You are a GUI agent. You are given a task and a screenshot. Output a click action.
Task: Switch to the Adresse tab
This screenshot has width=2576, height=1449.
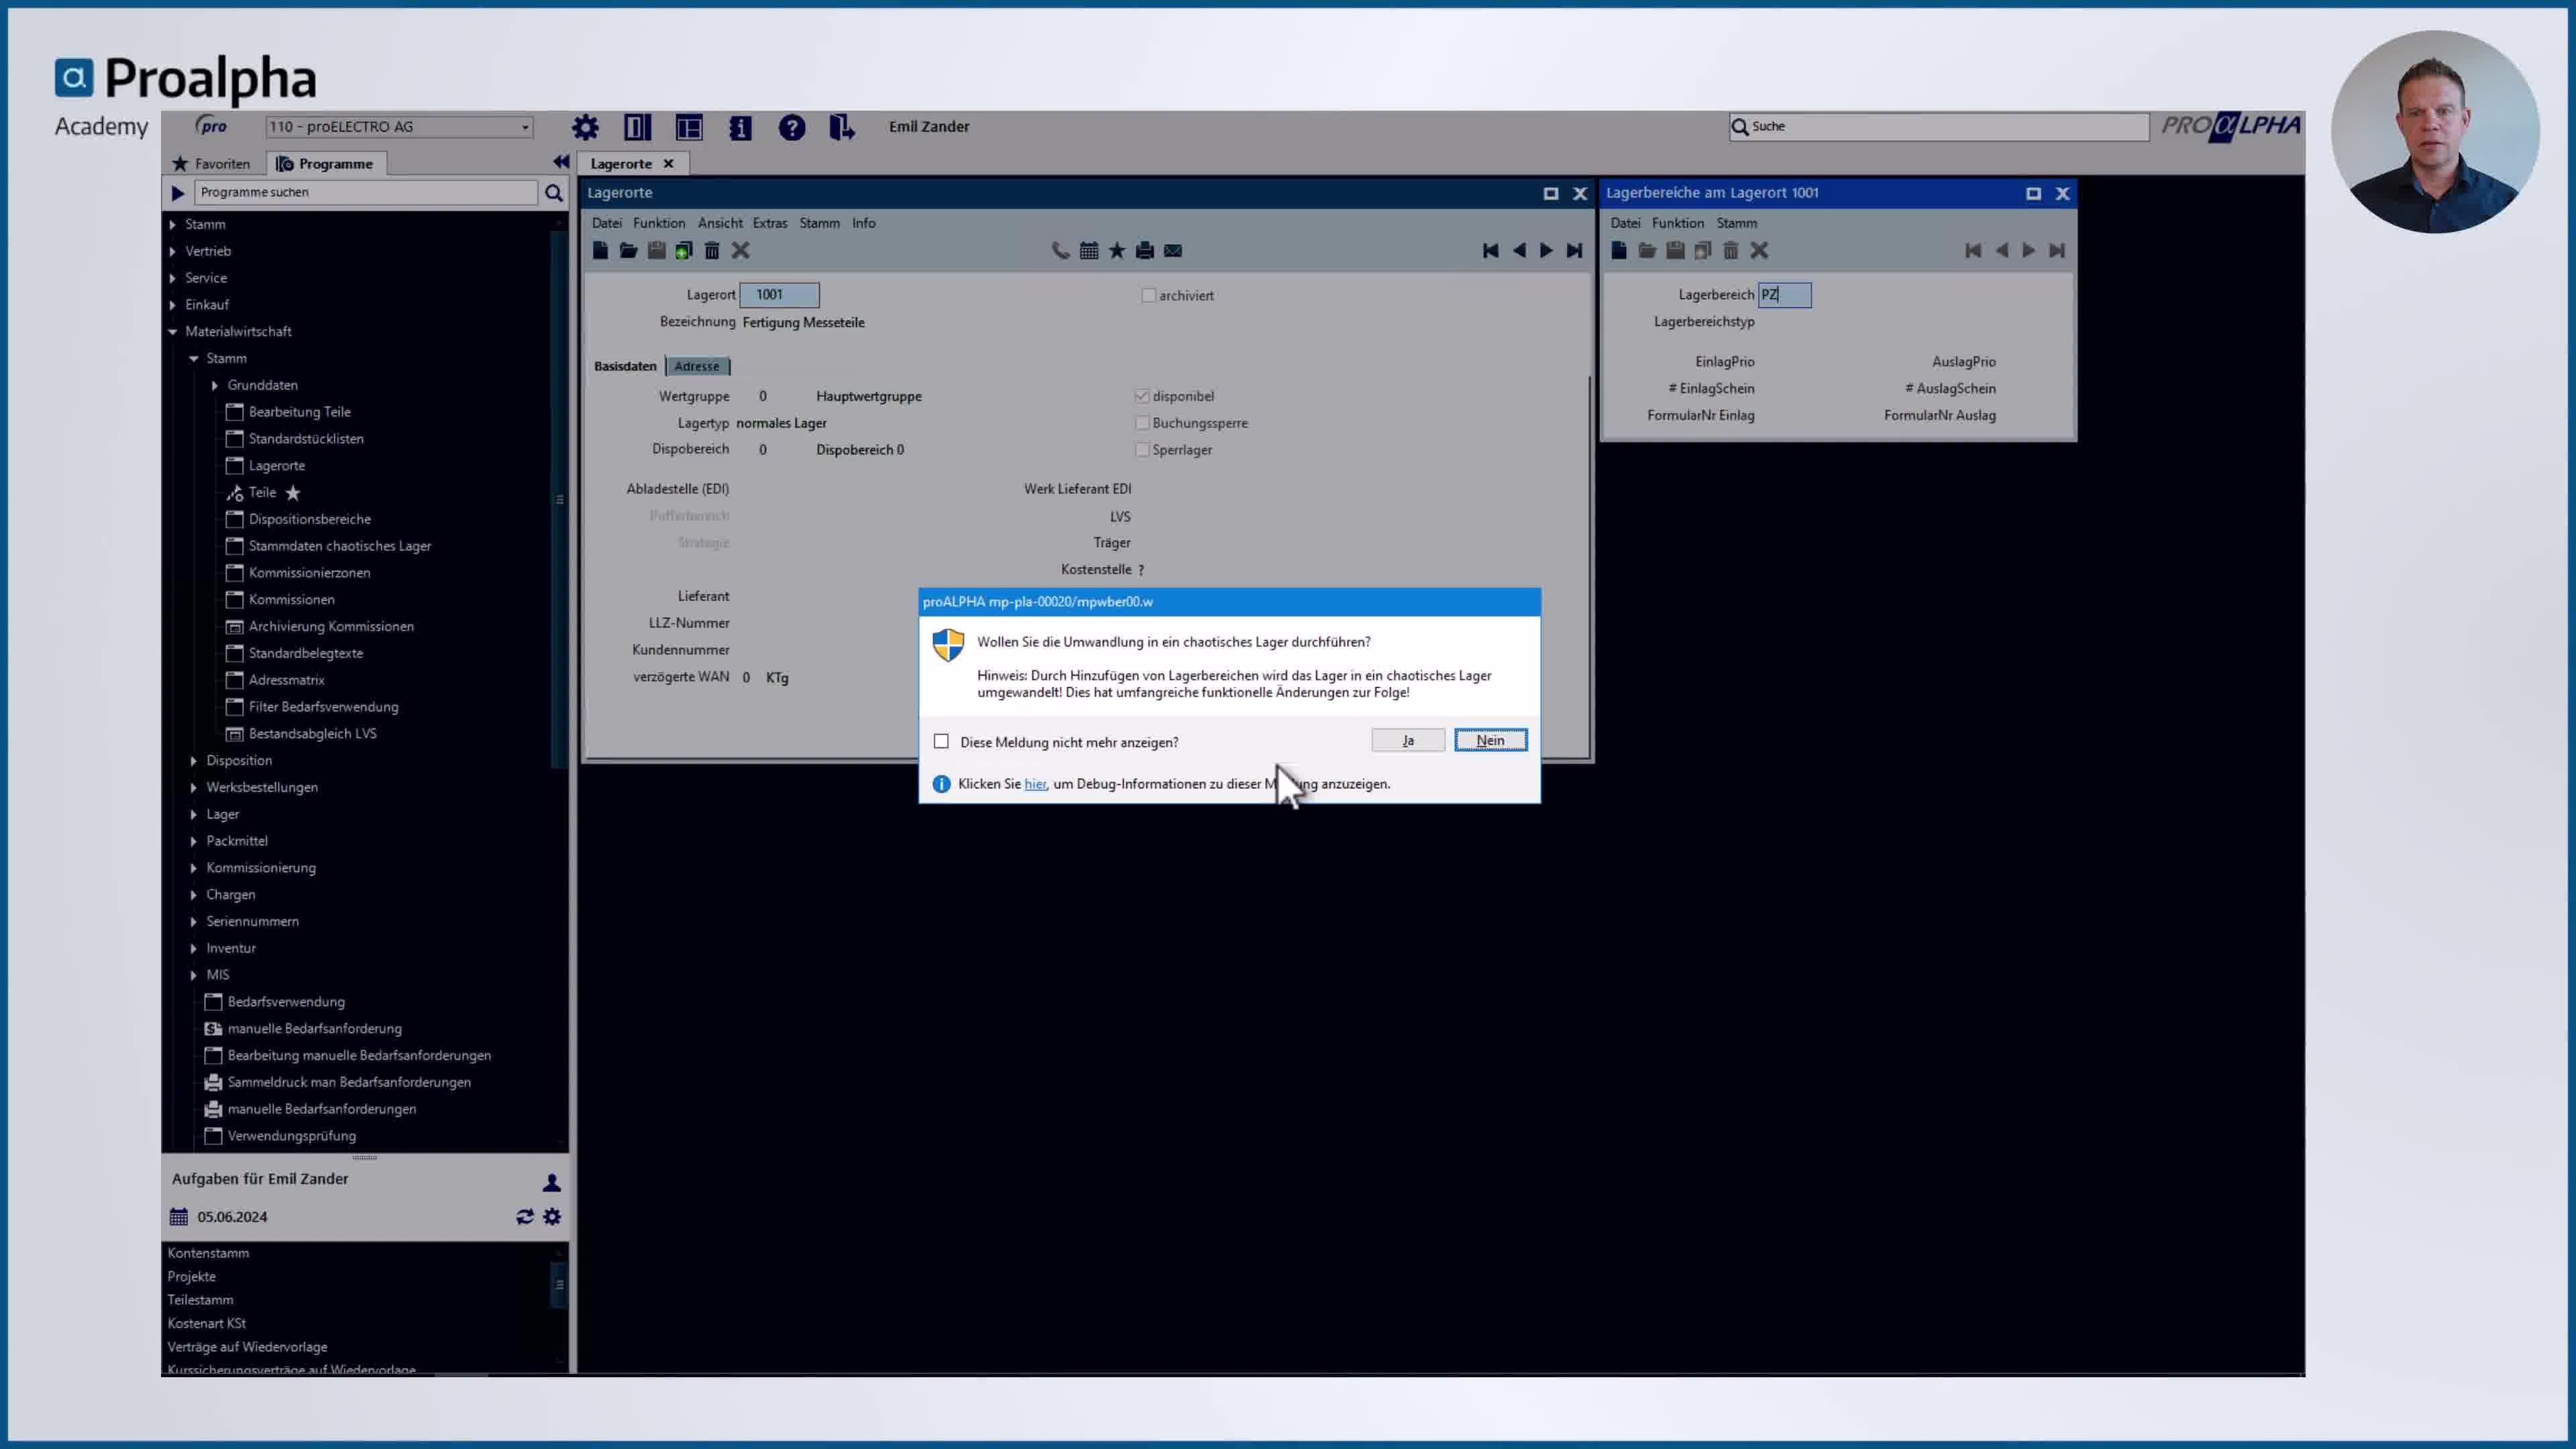[697, 366]
